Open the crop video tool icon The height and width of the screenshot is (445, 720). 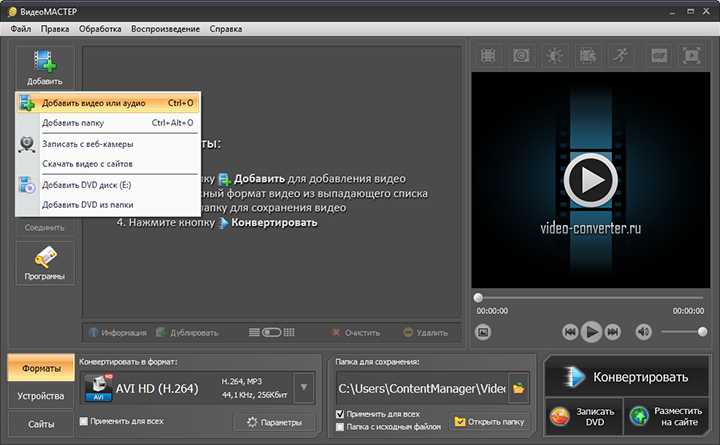[488, 56]
